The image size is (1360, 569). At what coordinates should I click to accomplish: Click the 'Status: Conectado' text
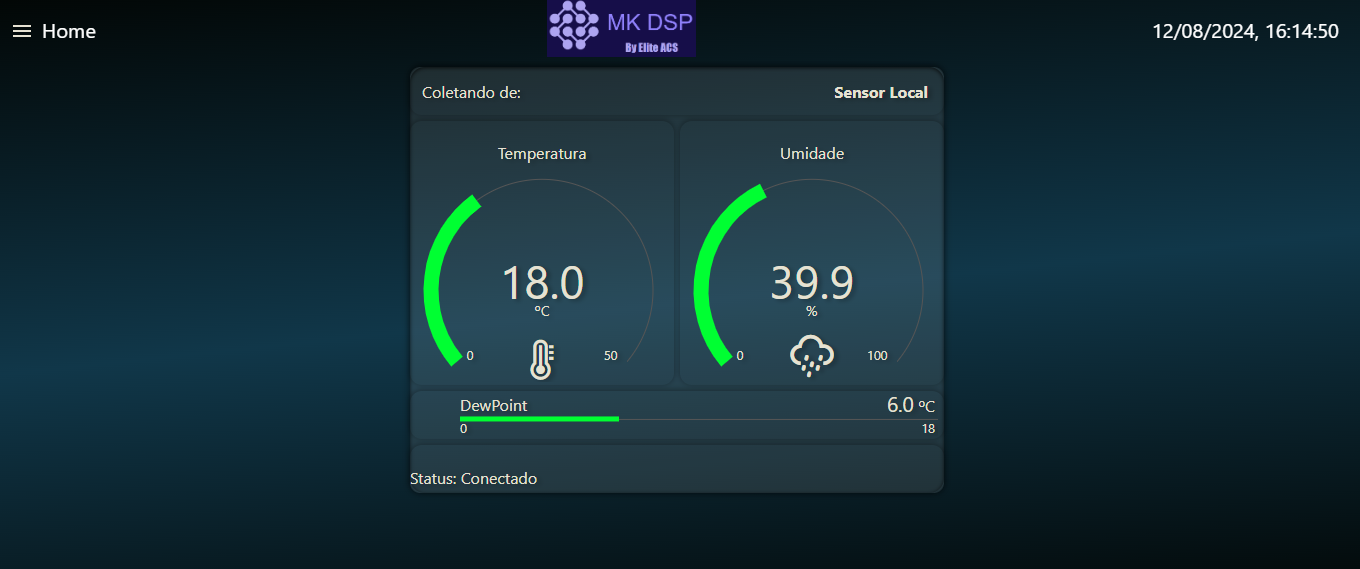(473, 479)
